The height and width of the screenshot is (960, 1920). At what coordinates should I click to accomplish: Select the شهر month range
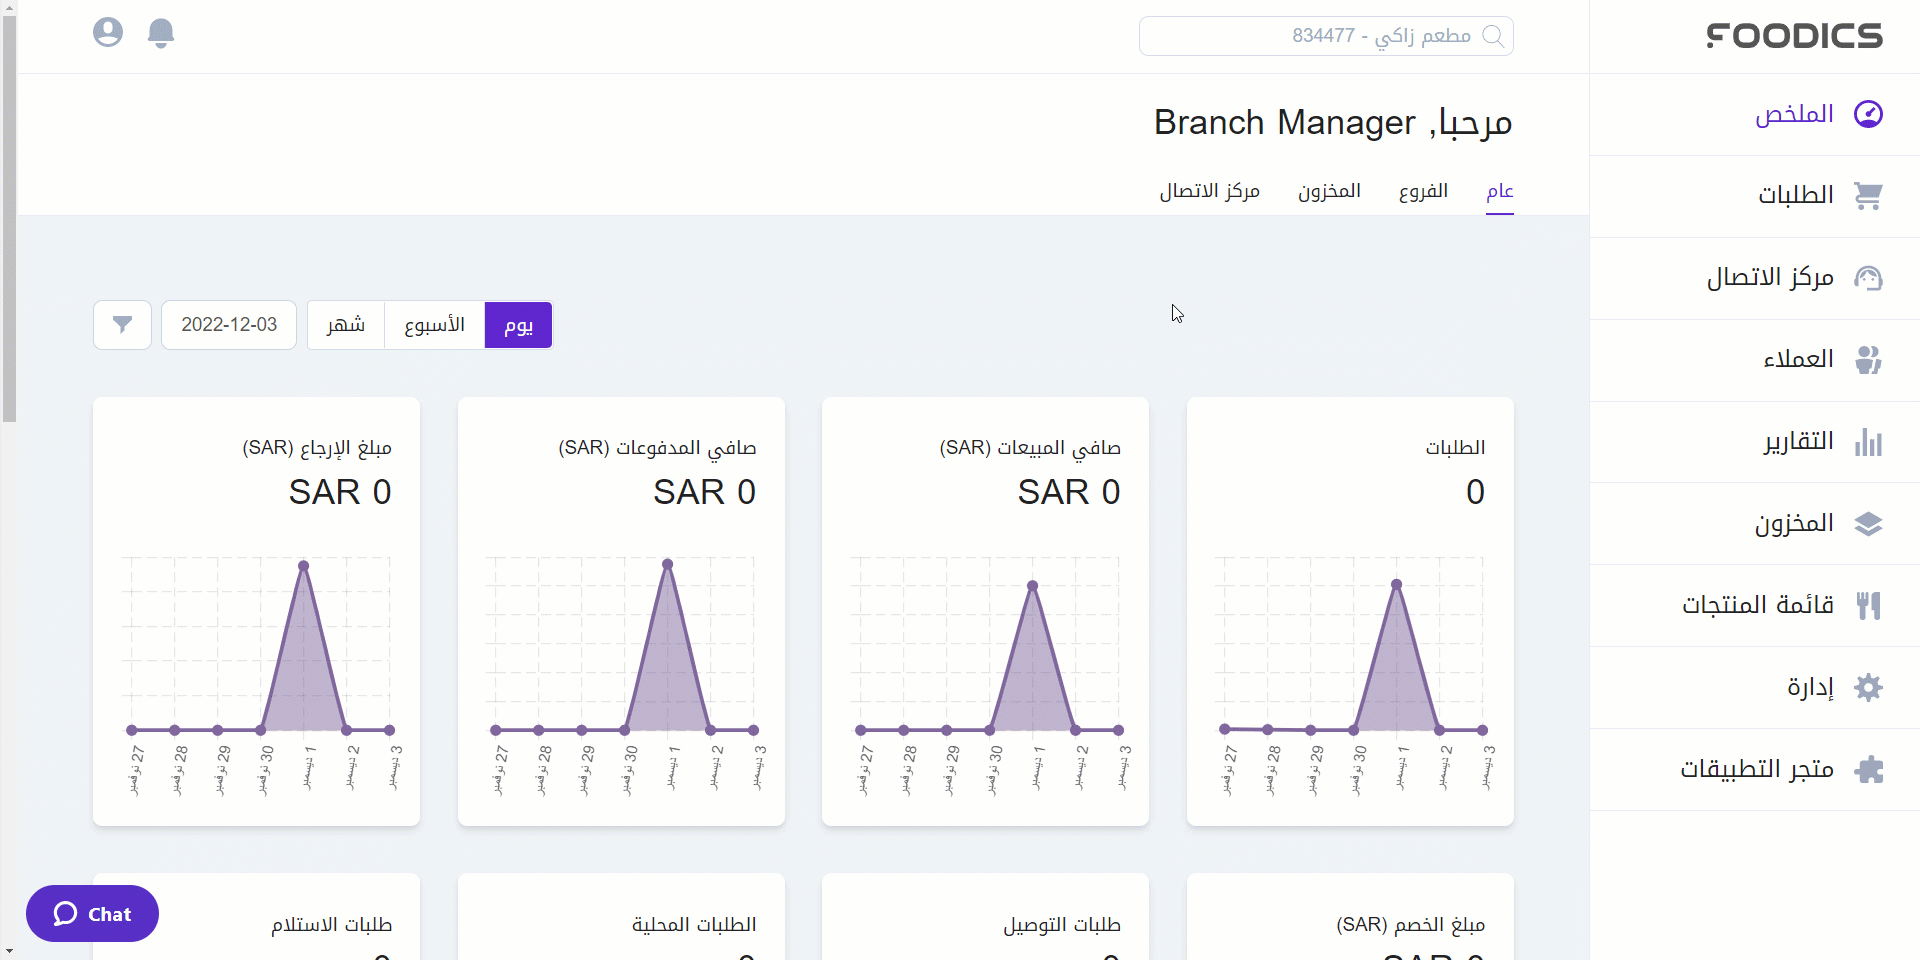[346, 325]
